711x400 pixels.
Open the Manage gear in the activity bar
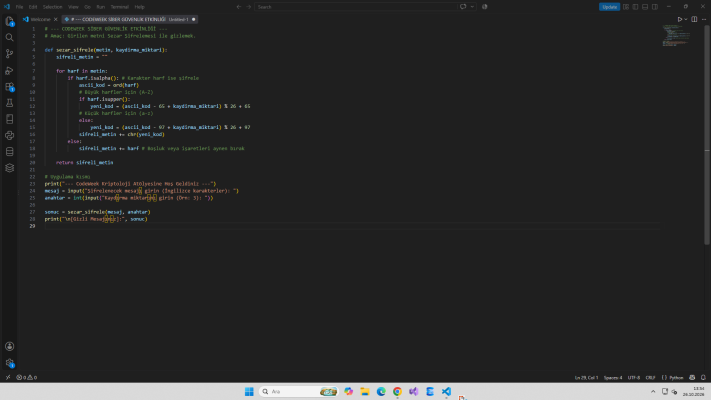[x=10, y=363]
